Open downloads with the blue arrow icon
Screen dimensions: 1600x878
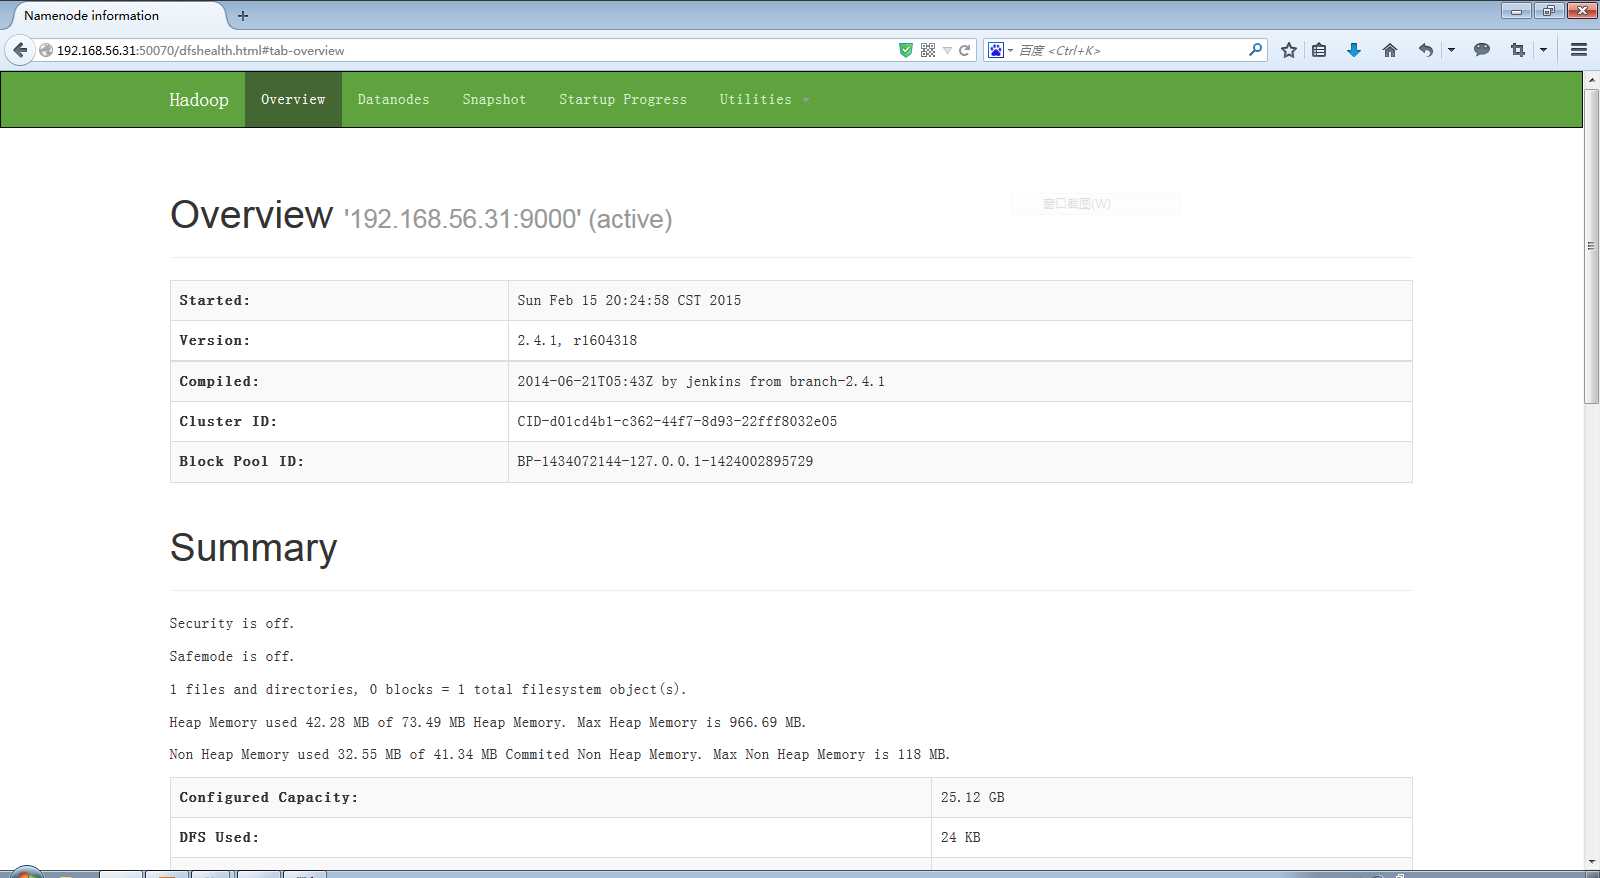1354,50
